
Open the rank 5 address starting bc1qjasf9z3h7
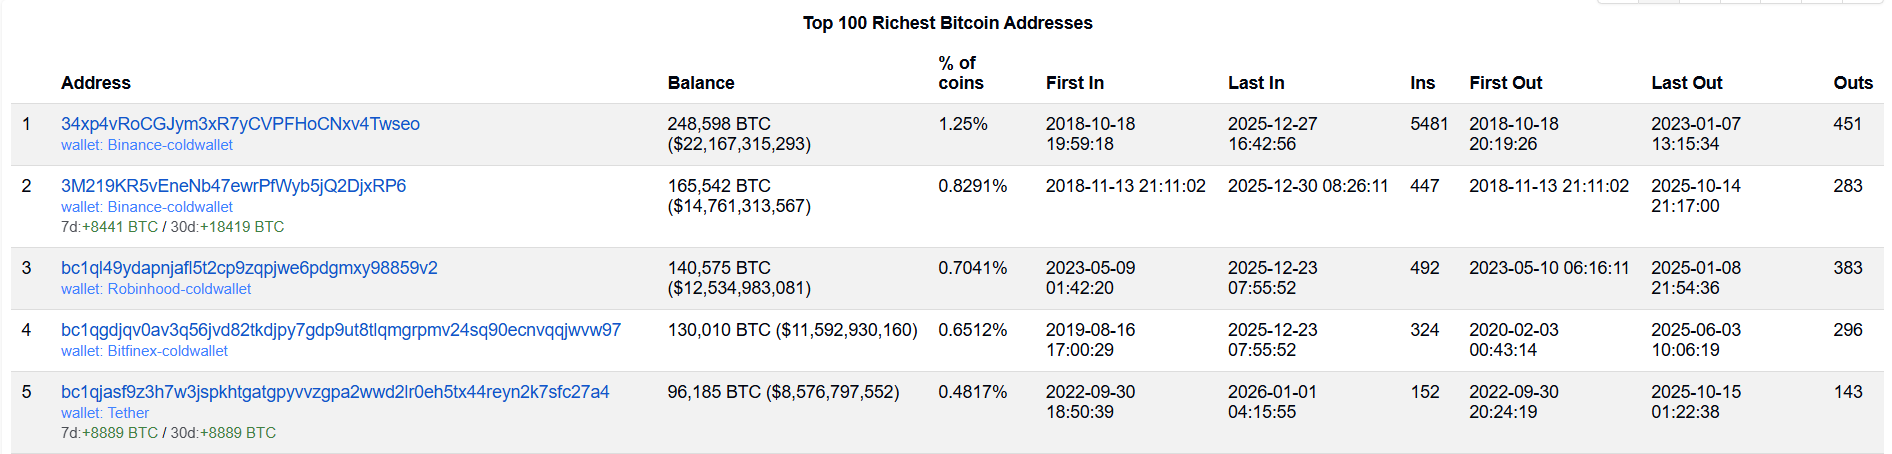tap(335, 392)
